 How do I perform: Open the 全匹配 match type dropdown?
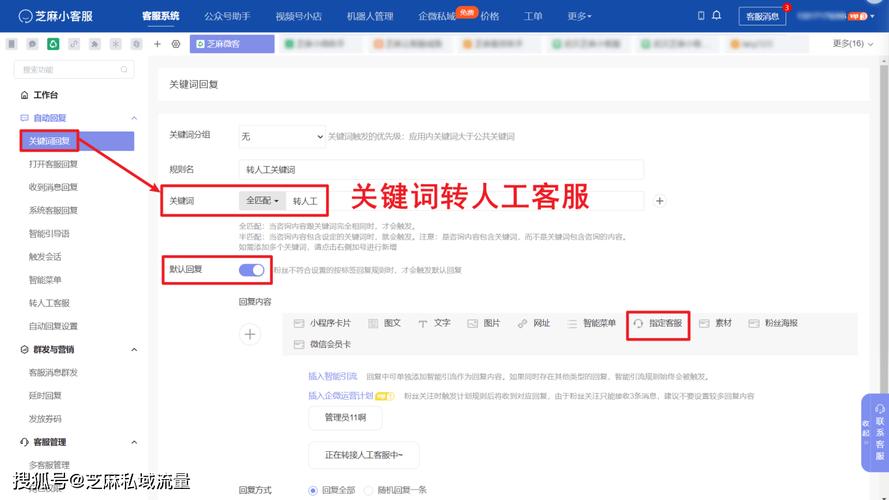263,201
